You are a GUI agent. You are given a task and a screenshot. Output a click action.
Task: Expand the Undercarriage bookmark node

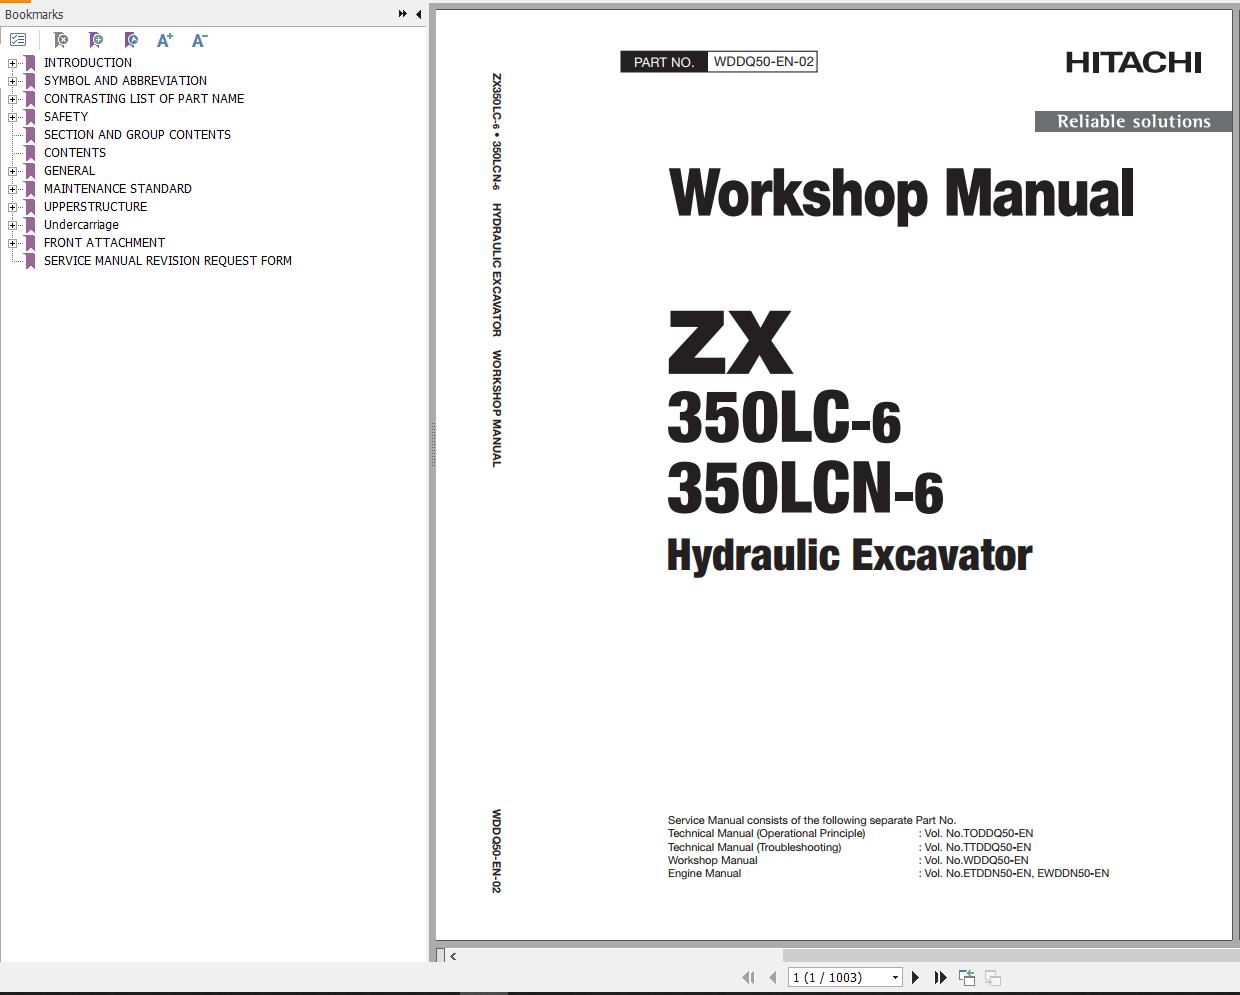point(13,225)
